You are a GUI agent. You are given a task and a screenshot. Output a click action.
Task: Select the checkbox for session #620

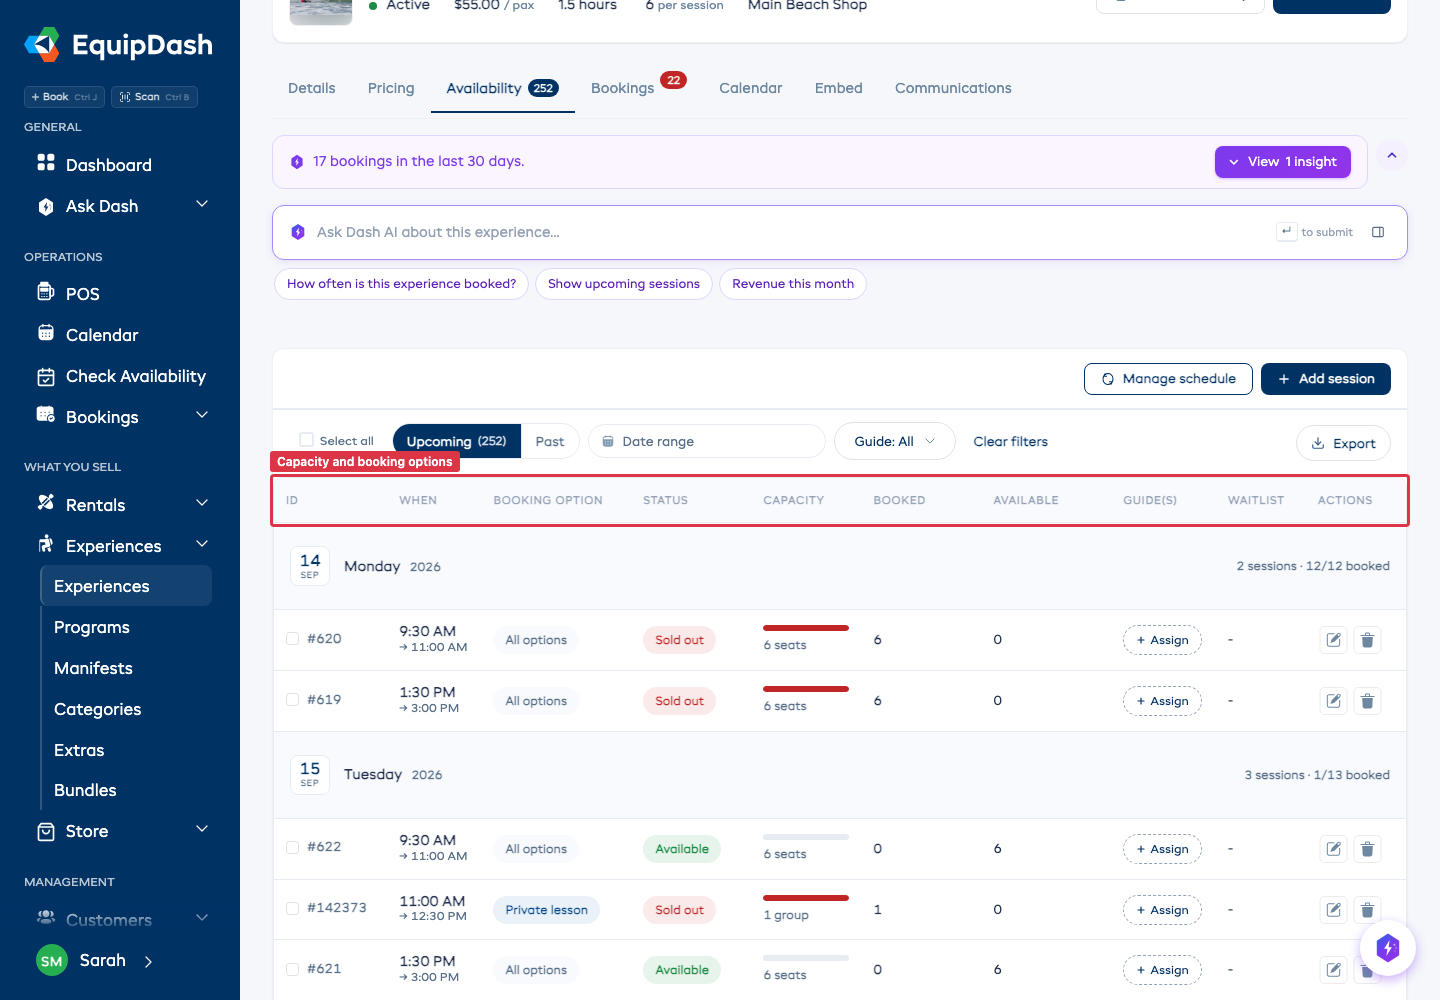[x=293, y=639]
